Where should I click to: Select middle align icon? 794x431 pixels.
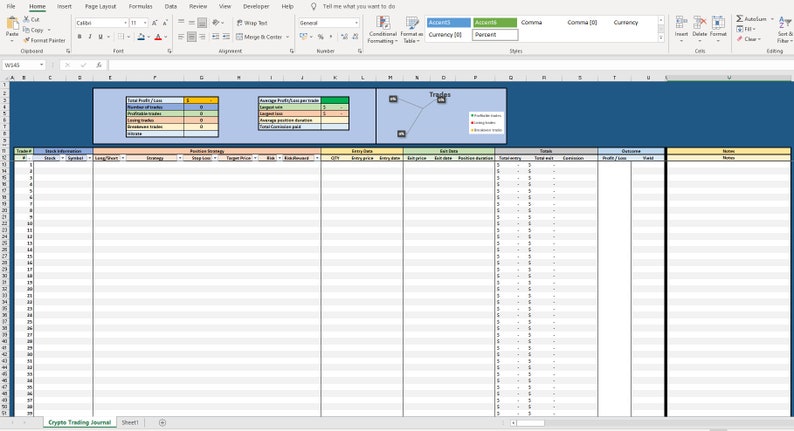click(x=191, y=23)
